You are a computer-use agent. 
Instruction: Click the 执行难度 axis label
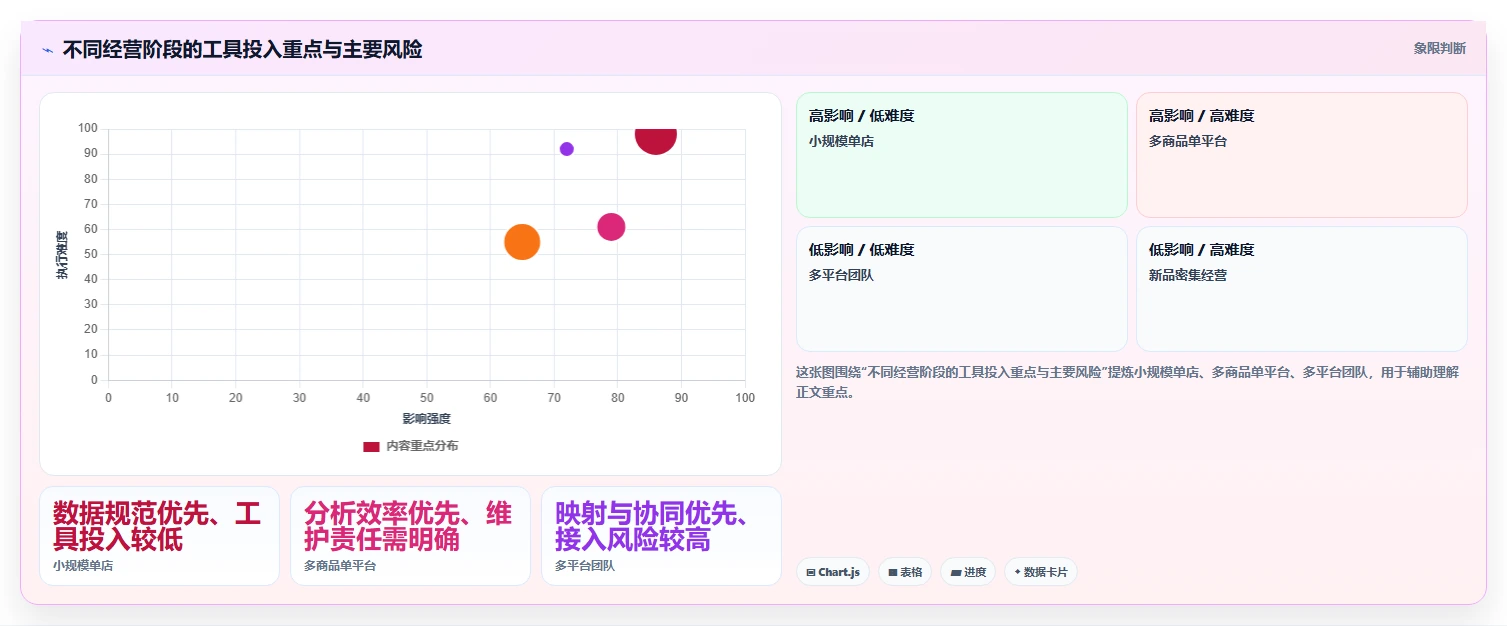pos(62,255)
